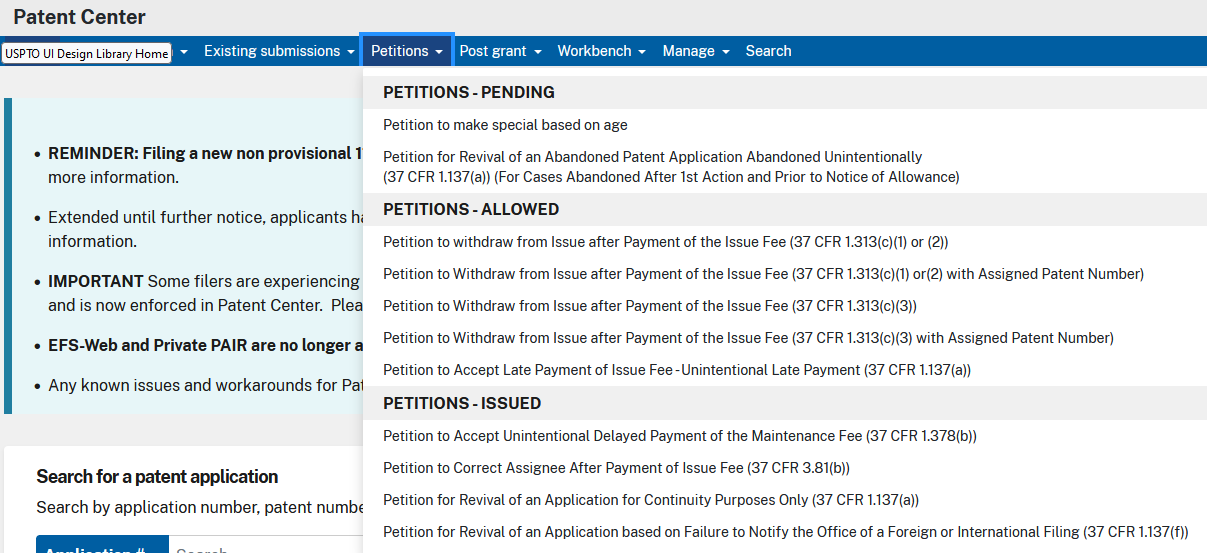The width and height of the screenshot is (1207, 553).
Task: Expand the Post grant dropdown
Action: click(500, 51)
